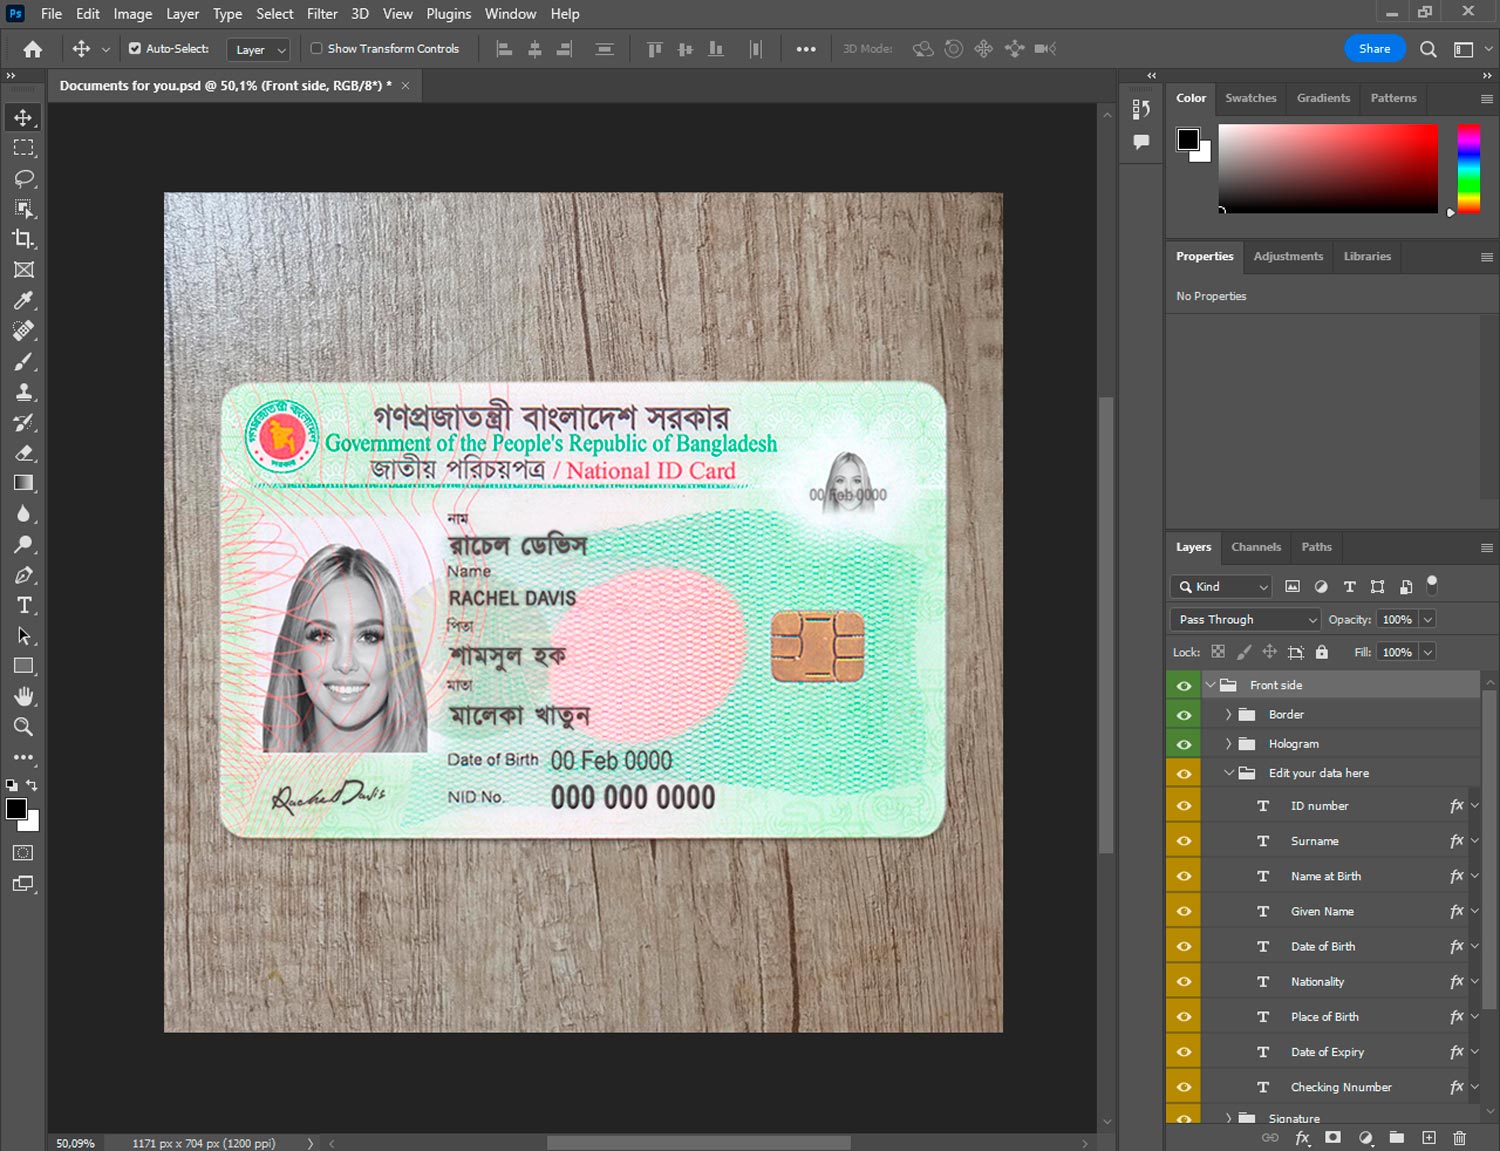Open the Filter menu

pyautogui.click(x=322, y=14)
